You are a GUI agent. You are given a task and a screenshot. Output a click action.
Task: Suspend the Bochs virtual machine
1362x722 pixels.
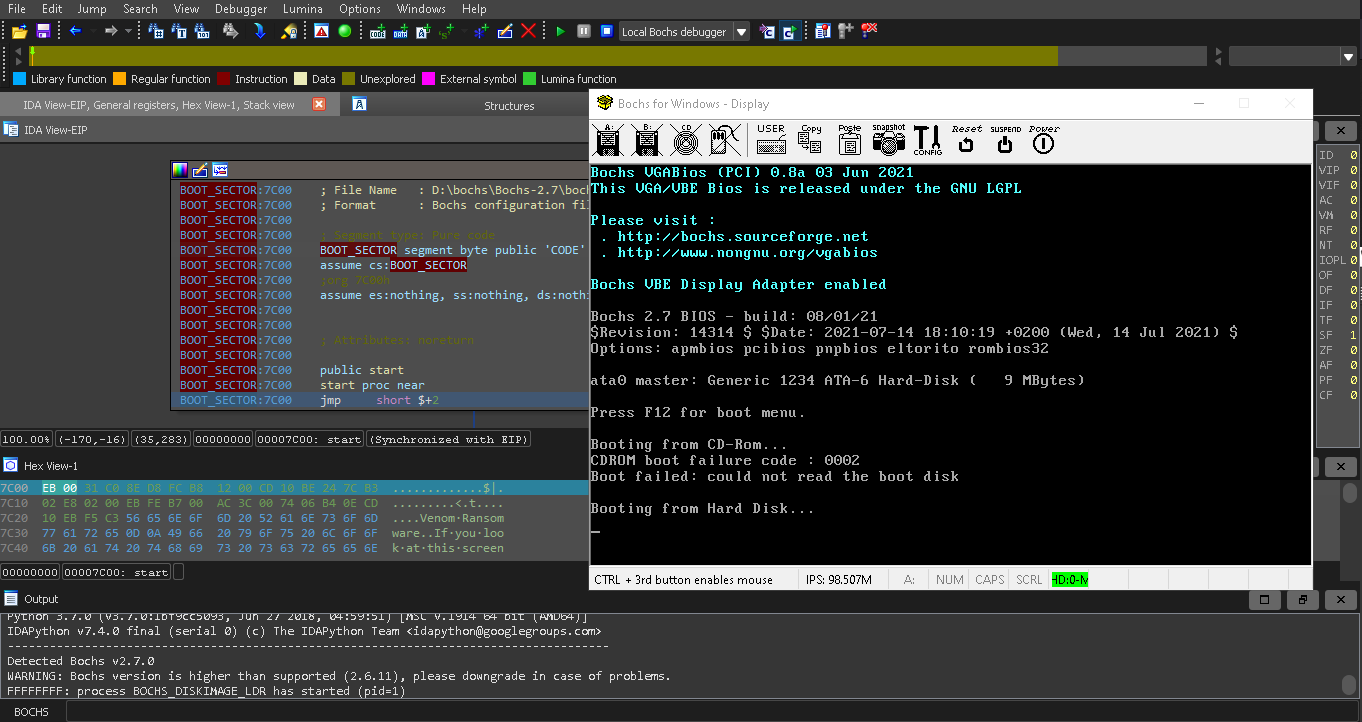pos(1005,140)
